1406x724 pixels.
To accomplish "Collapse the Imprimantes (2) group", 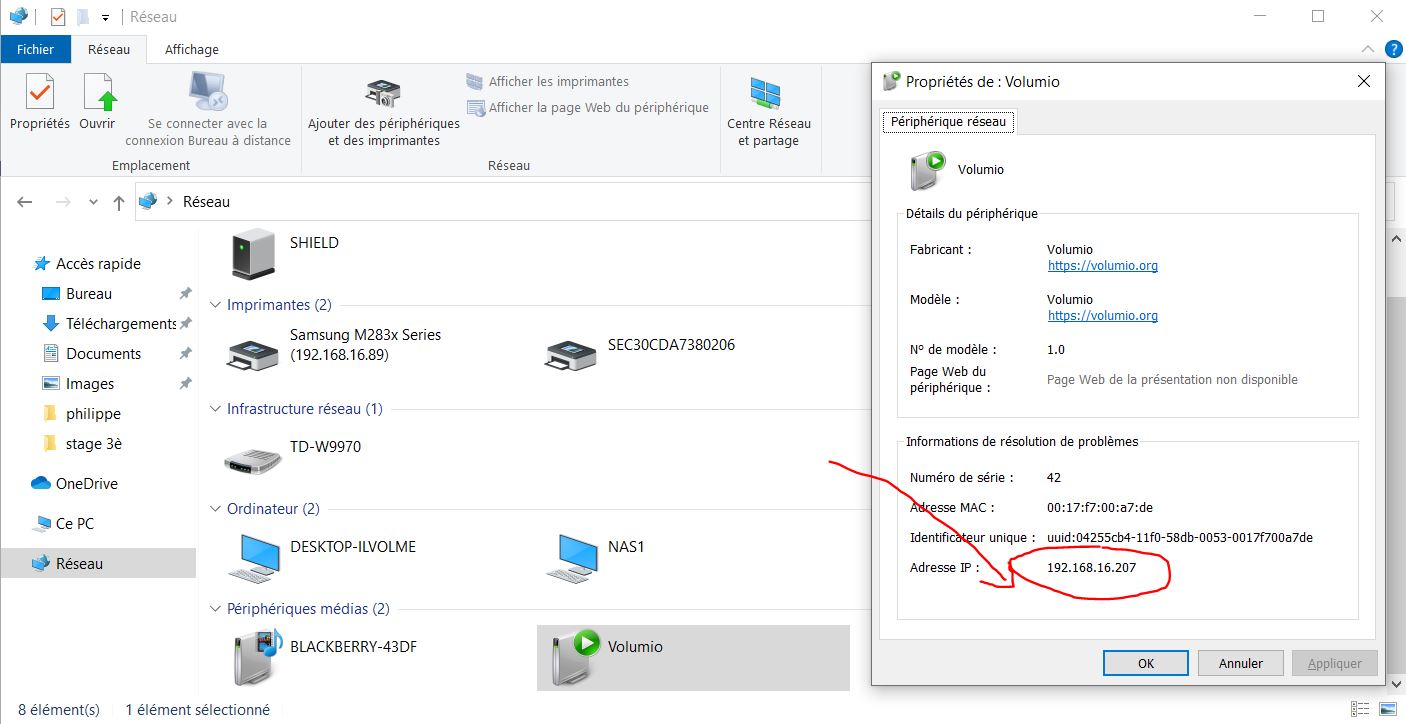I will pyautogui.click(x=215, y=305).
